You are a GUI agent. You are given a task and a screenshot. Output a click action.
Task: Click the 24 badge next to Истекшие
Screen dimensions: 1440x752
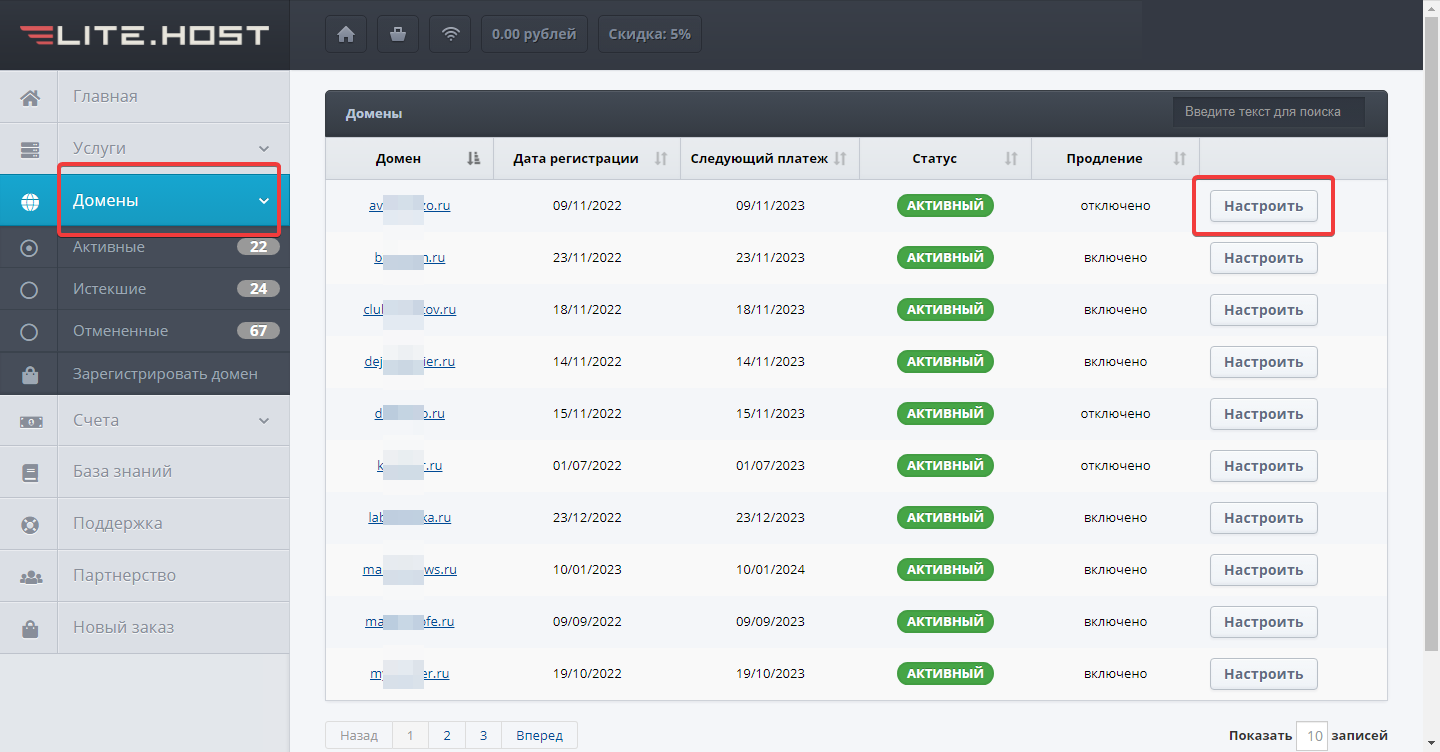(258, 289)
